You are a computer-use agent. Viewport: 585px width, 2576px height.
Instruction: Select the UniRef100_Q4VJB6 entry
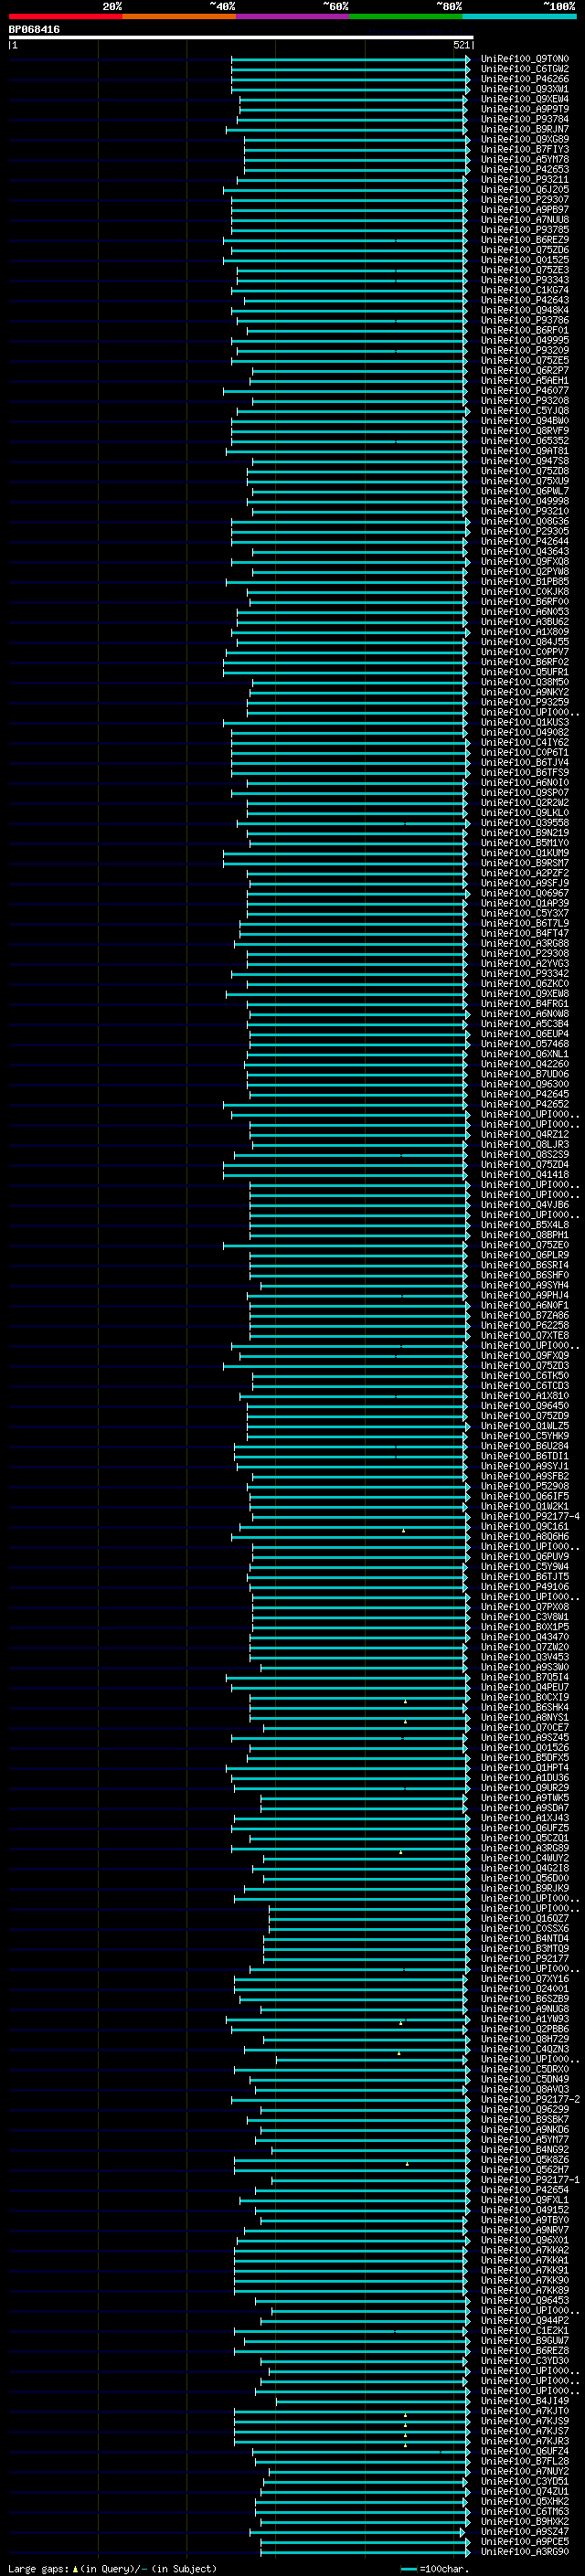524,1205
